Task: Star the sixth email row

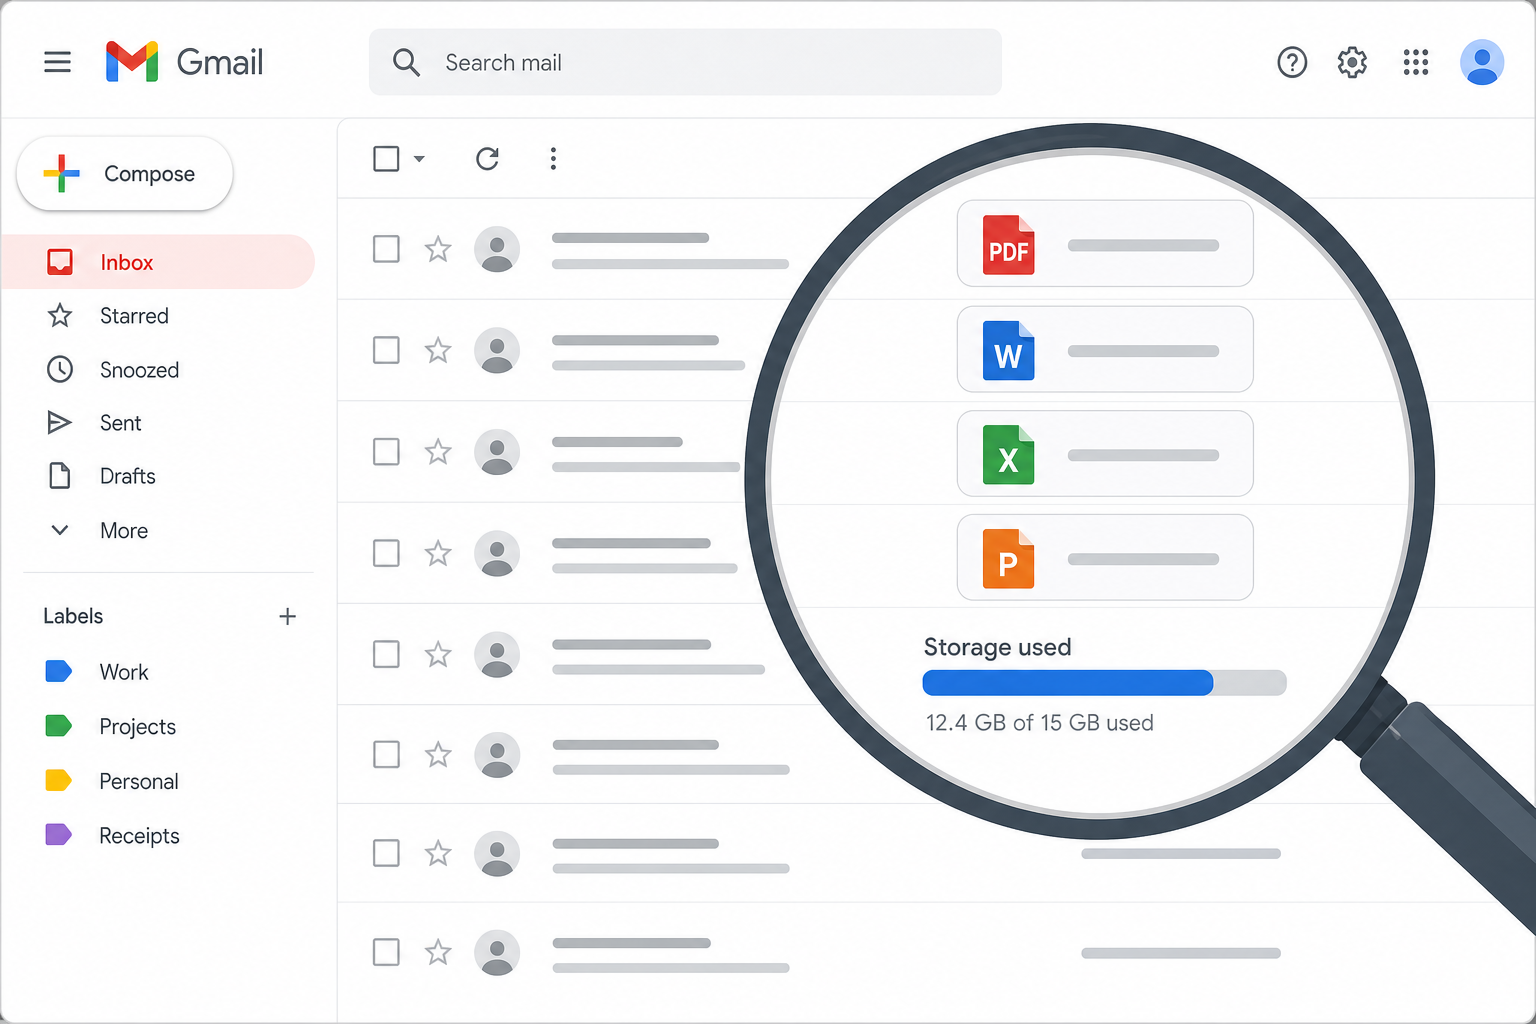Action: pos(438,754)
